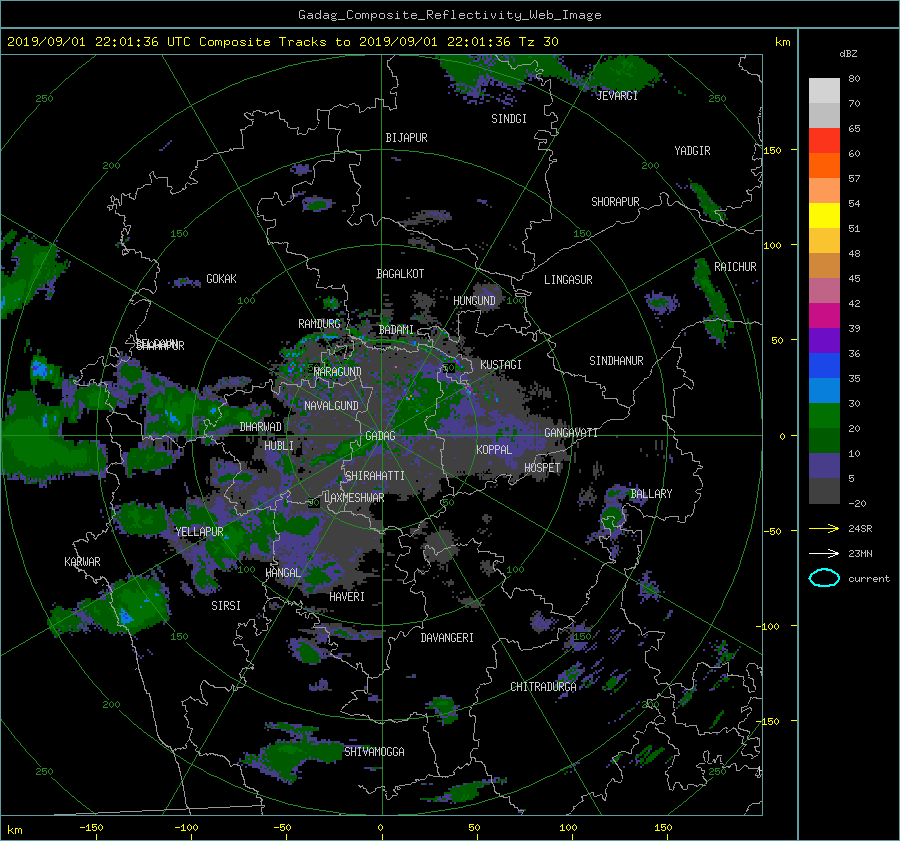The image size is (900, 841).
Task: Click the white 23MN track arrow in legend
Action: pyautogui.click(x=824, y=553)
